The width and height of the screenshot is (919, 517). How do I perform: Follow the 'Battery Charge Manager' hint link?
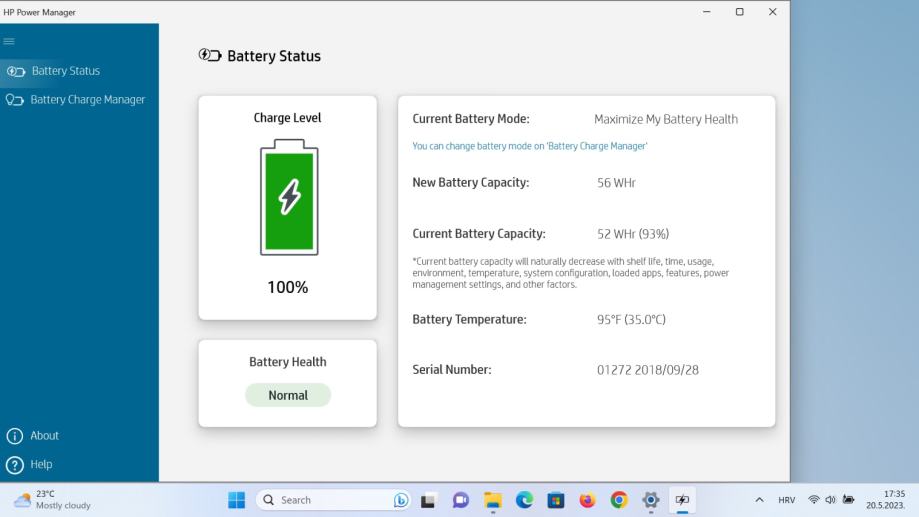[x=530, y=146]
